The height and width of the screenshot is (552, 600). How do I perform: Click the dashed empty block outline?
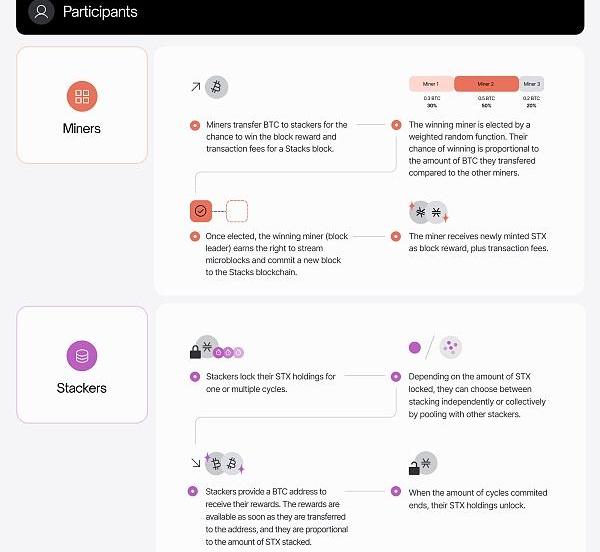(237, 211)
